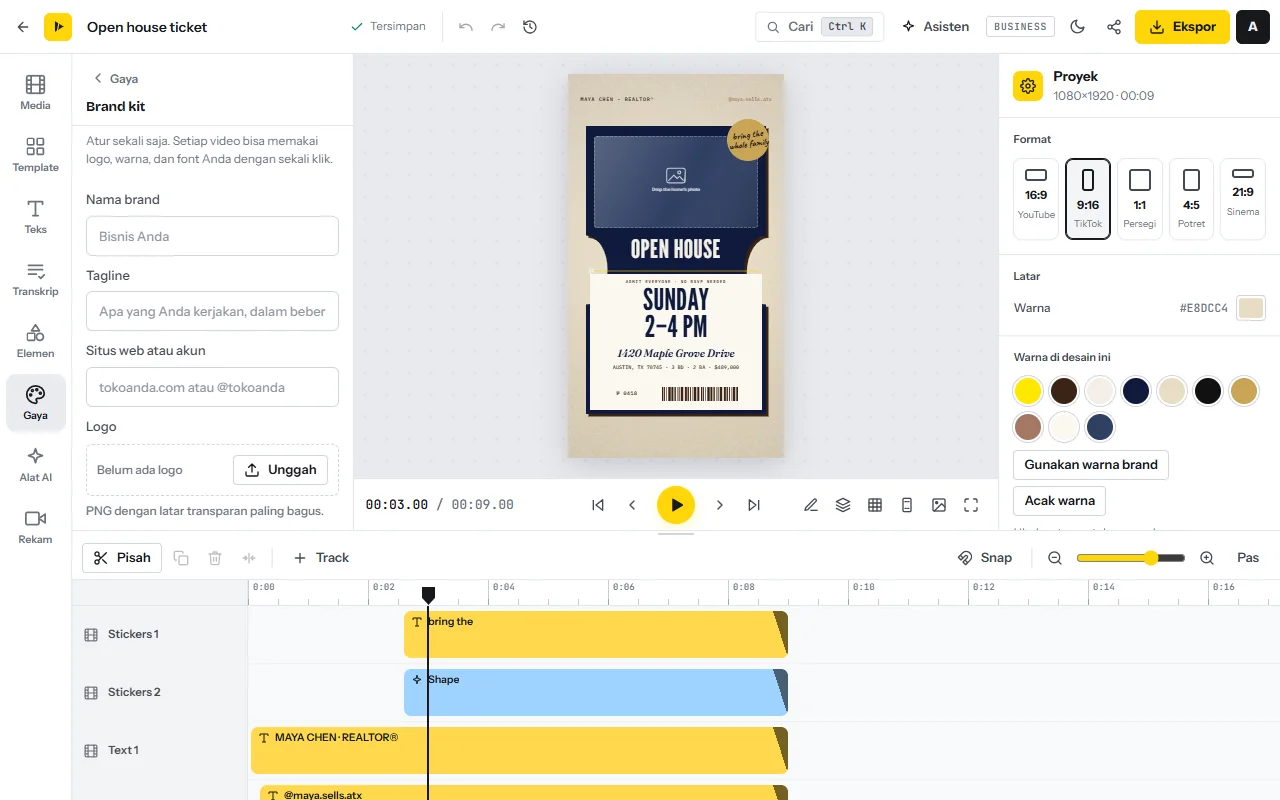Open the Asisten assistant

(936, 27)
